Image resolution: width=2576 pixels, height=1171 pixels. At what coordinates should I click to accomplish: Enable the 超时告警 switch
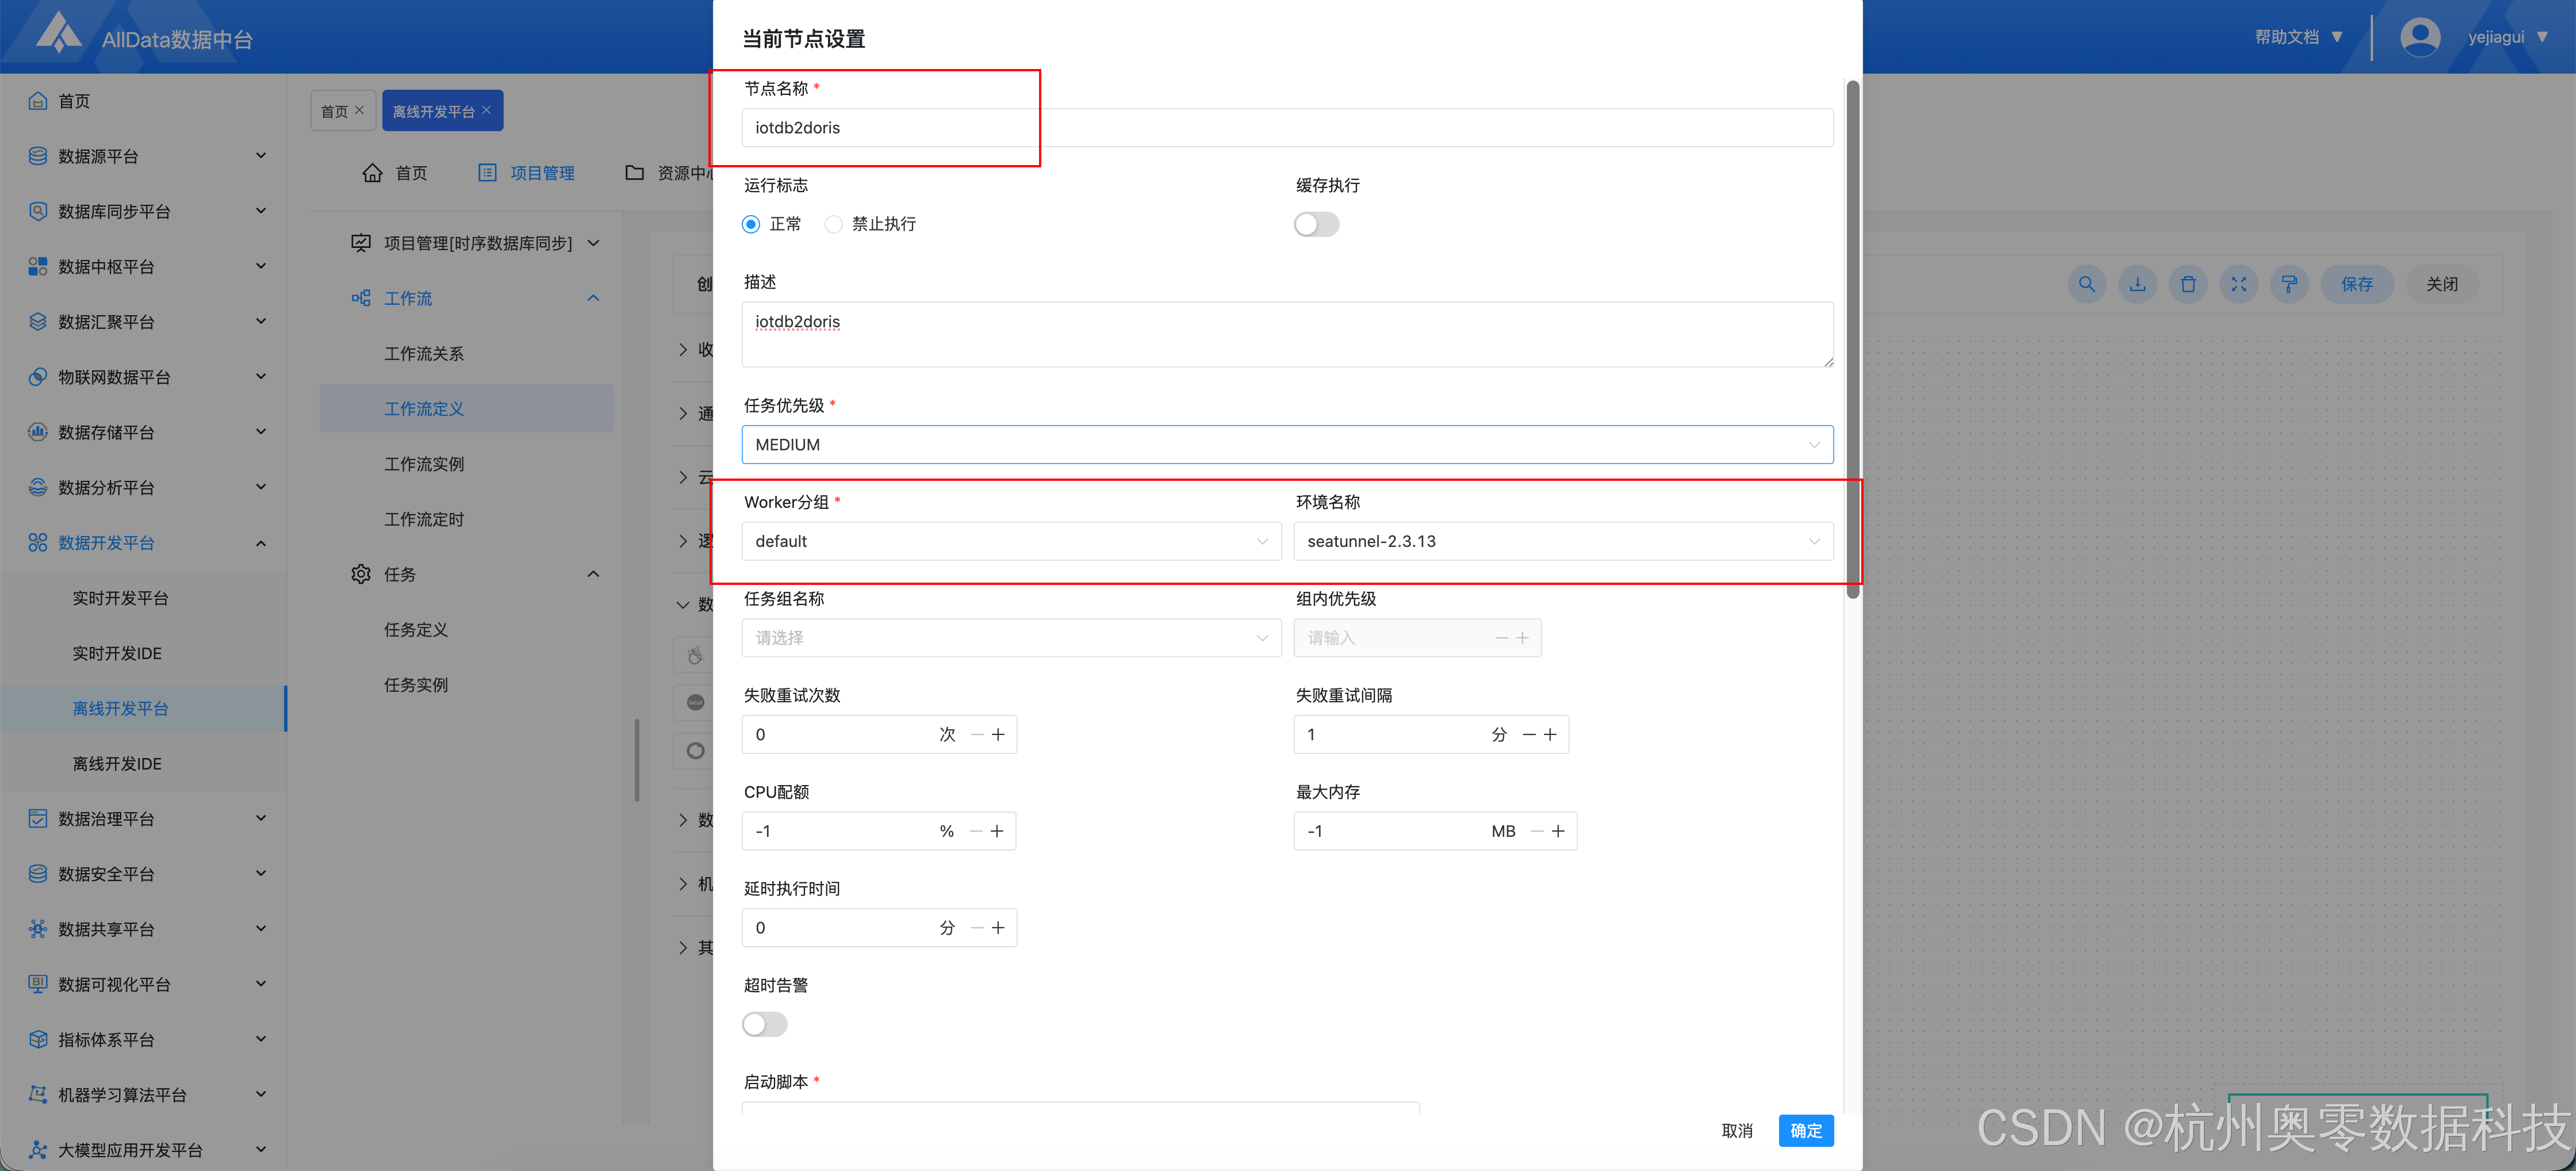pyautogui.click(x=764, y=1024)
